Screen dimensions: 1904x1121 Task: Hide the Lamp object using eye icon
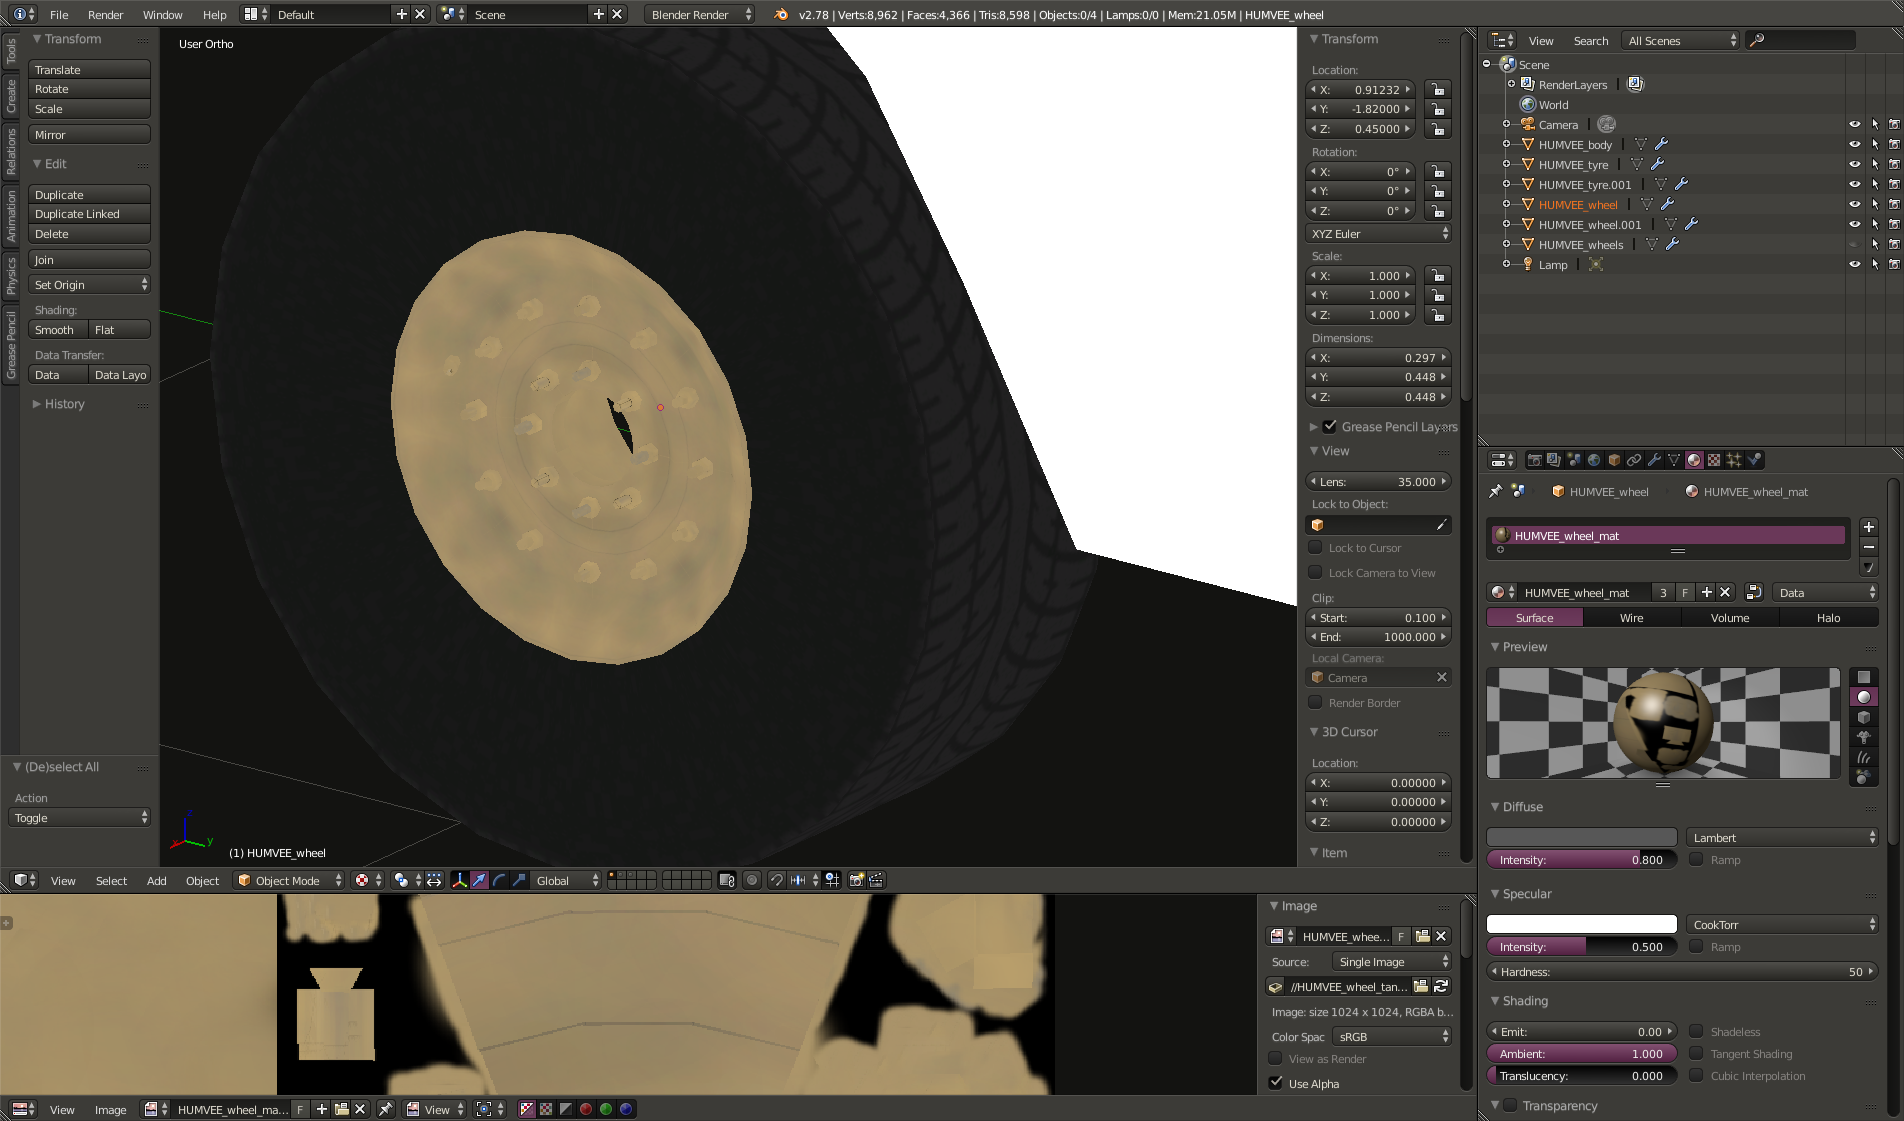tap(1854, 264)
